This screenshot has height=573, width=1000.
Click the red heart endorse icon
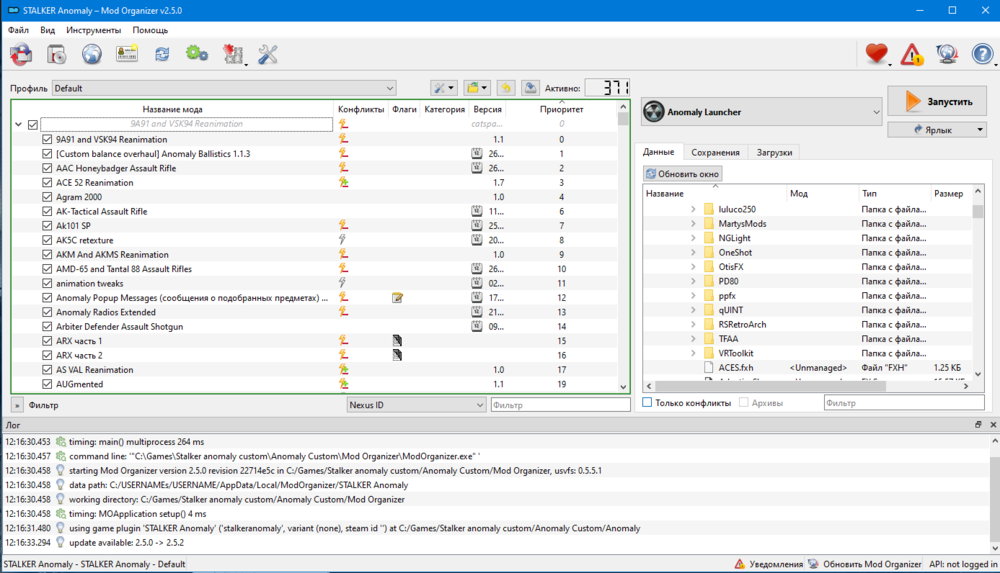pos(876,55)
